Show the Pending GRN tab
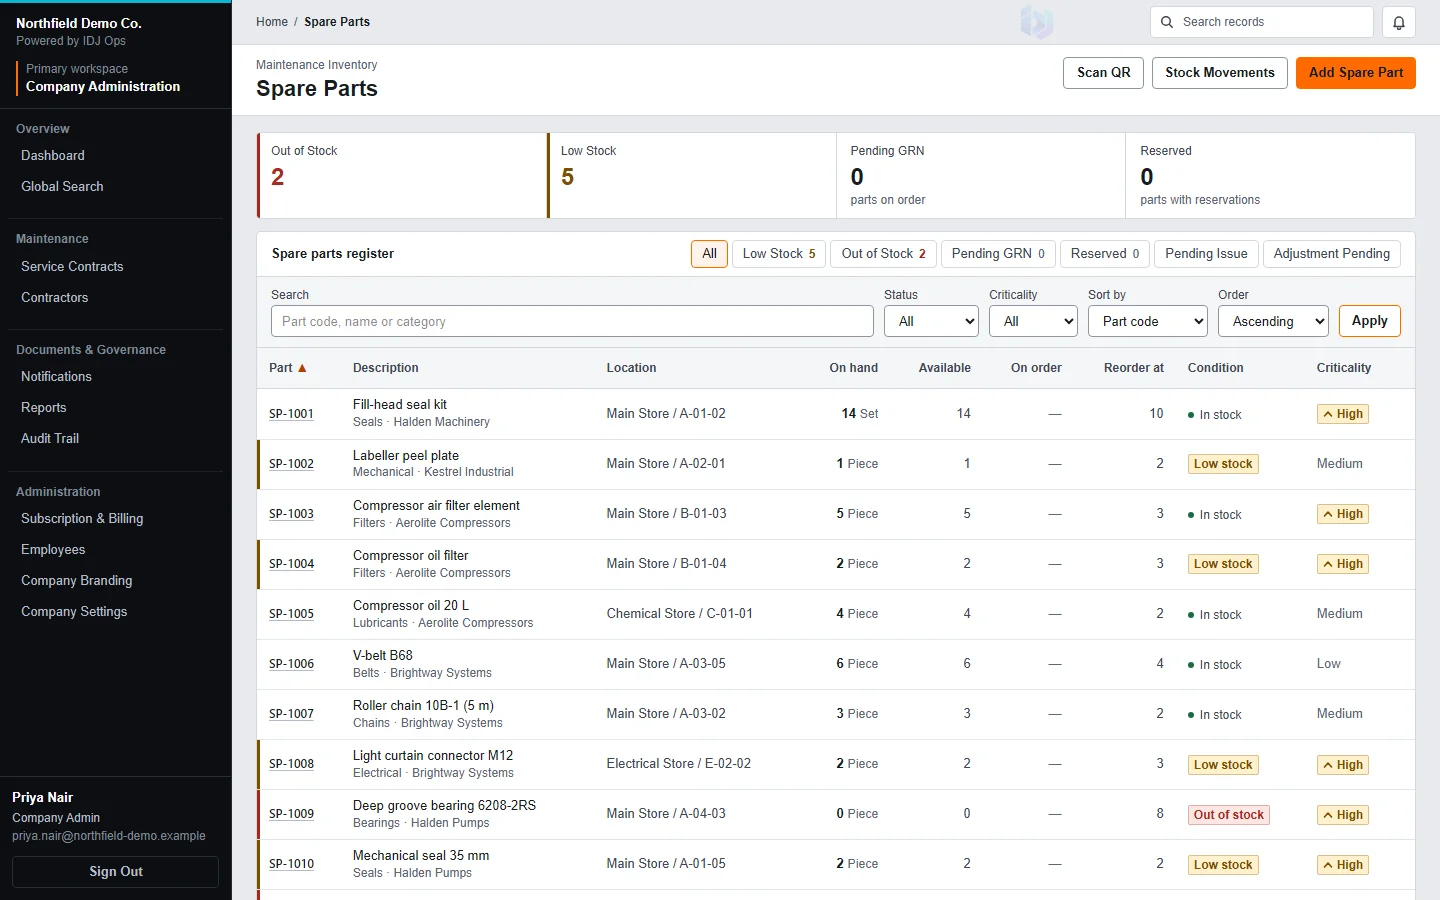This screenshot has width=1440, height=900. 998,254
